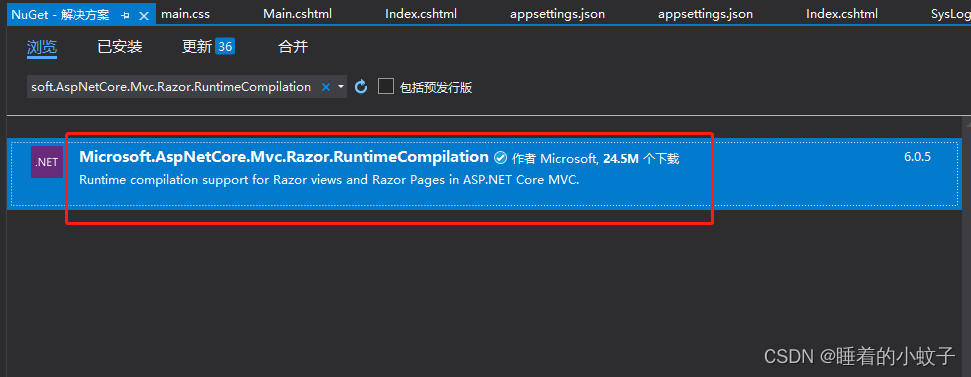Click the verified author checkmark badge

(500, 158)
